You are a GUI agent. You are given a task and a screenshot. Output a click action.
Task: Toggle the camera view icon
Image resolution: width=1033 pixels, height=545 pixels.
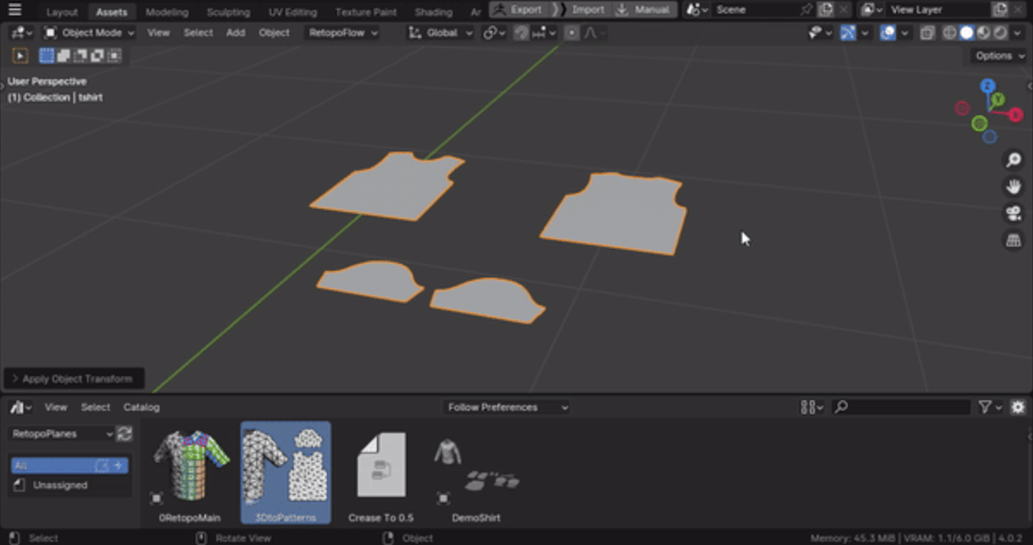pos(1013,213)
